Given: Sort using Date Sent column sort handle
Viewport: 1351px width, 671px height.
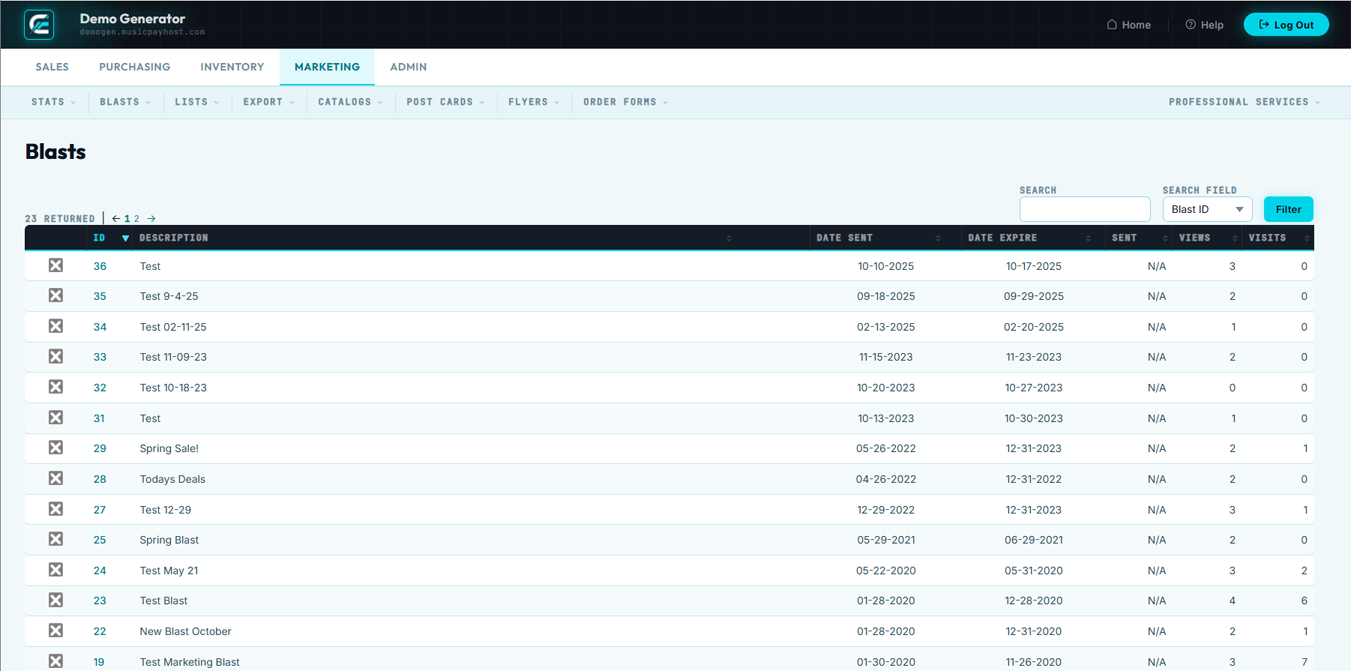Looking at the screenshot, I should pyautogui.click(x=938, y=238).
